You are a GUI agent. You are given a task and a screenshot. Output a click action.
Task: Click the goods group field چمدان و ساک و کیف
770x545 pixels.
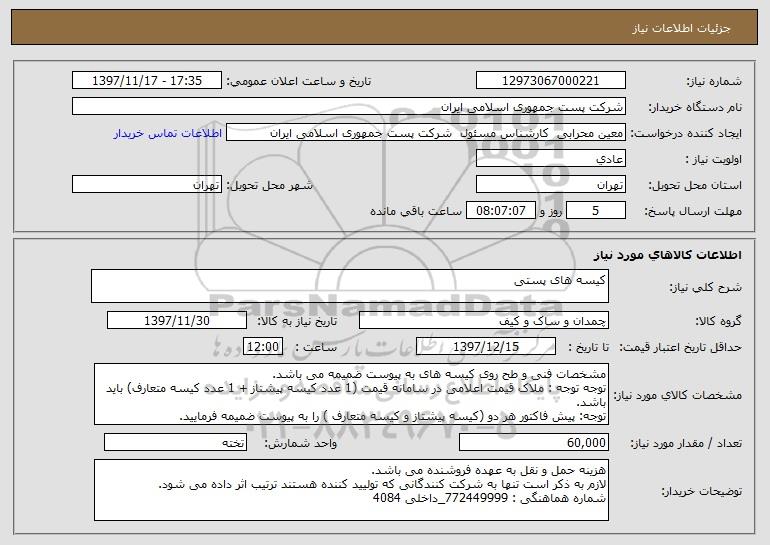484,321
